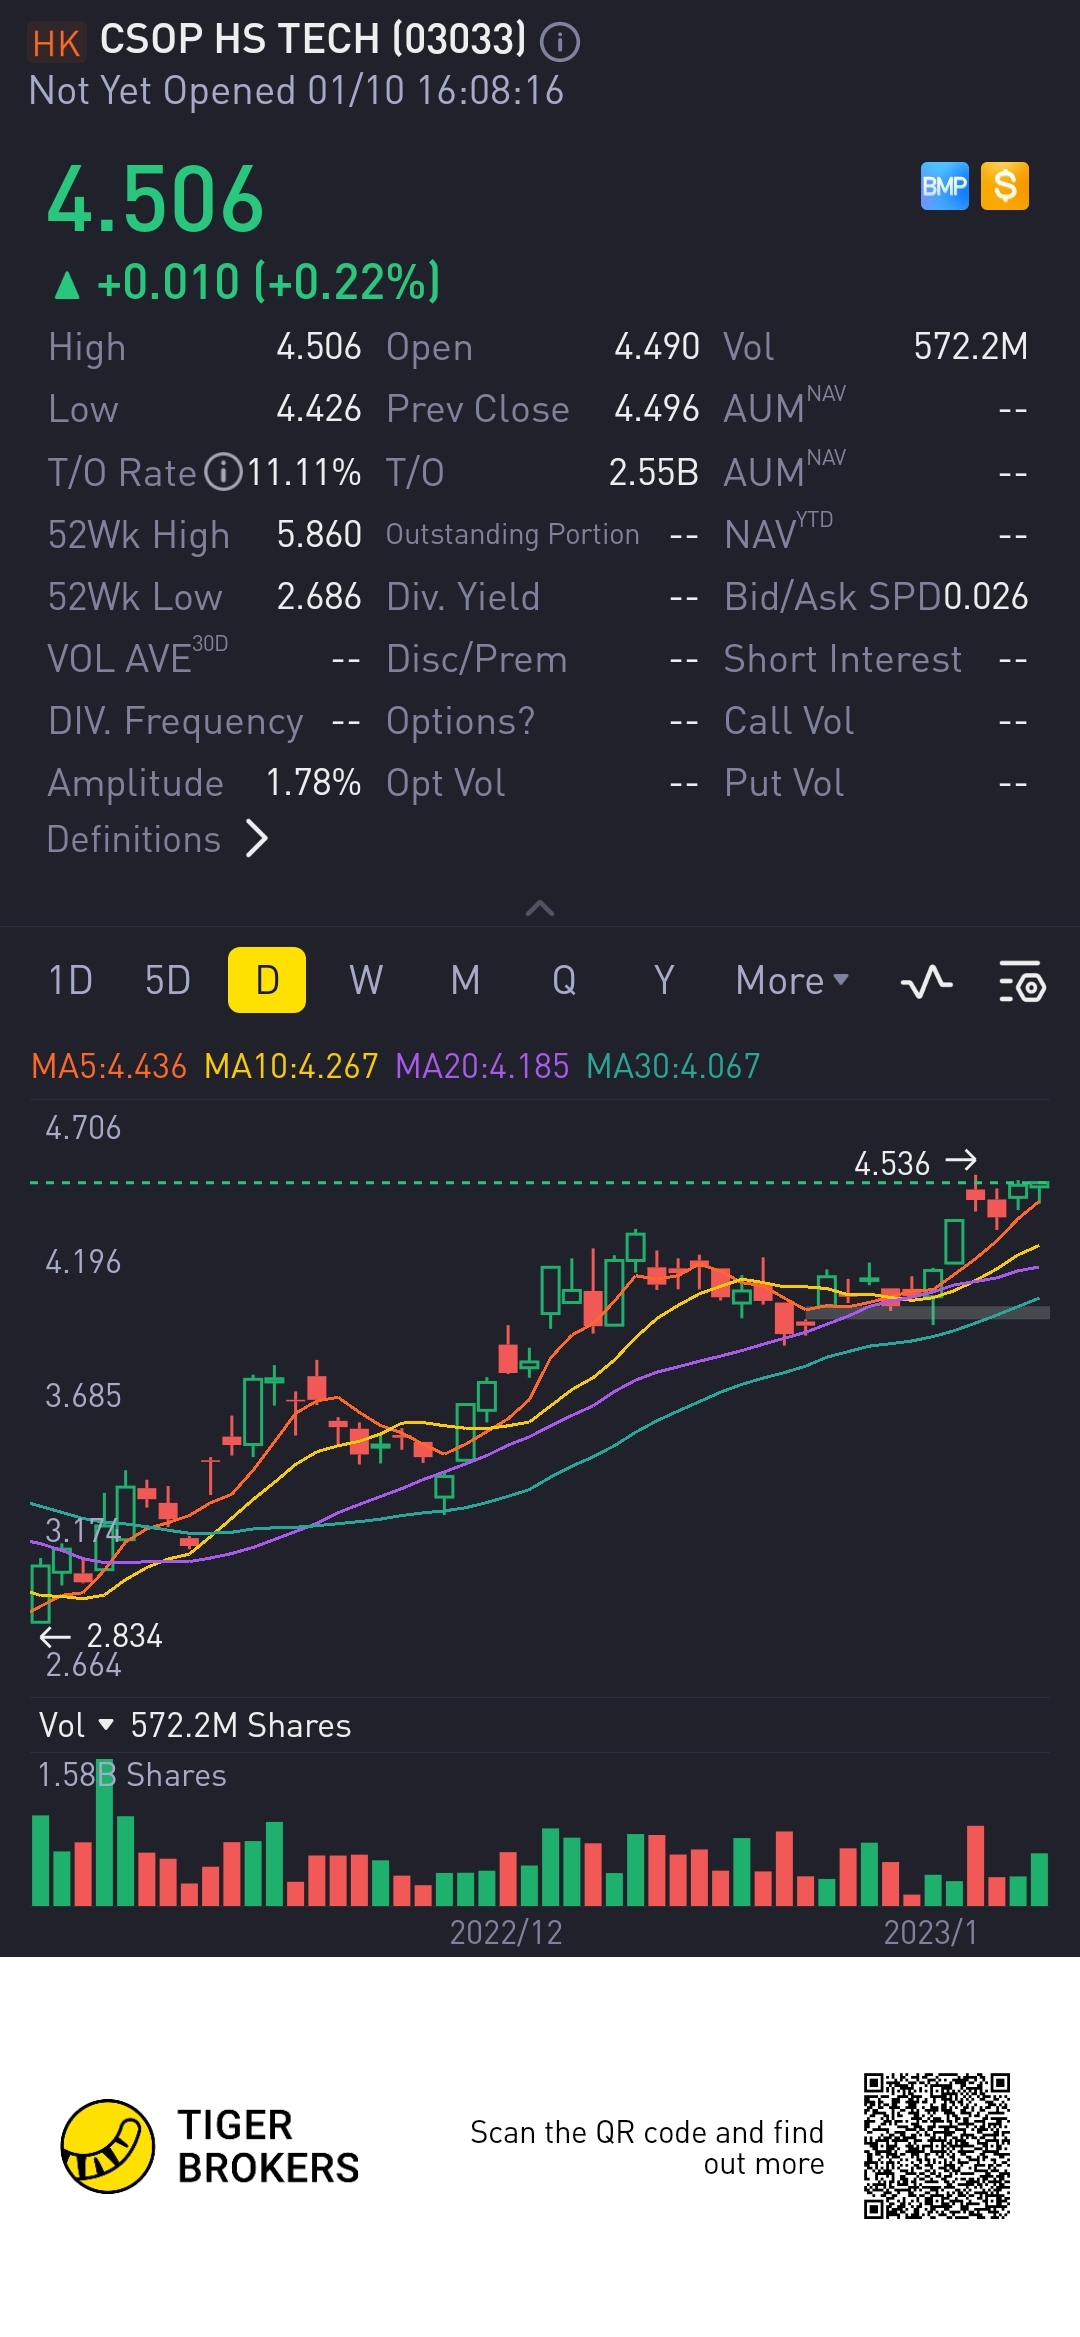Open the Vol indicator dropdown
The image size is (1080, 2337).
[77, 1725]
